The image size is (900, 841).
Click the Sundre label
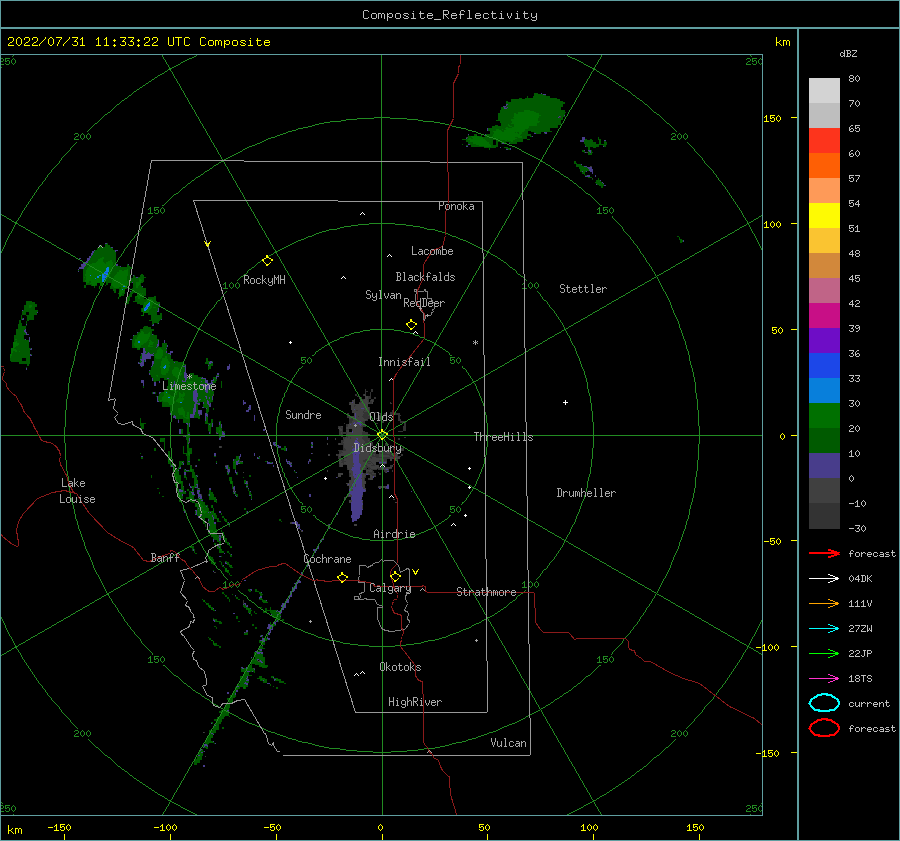(x=303, y=414)
